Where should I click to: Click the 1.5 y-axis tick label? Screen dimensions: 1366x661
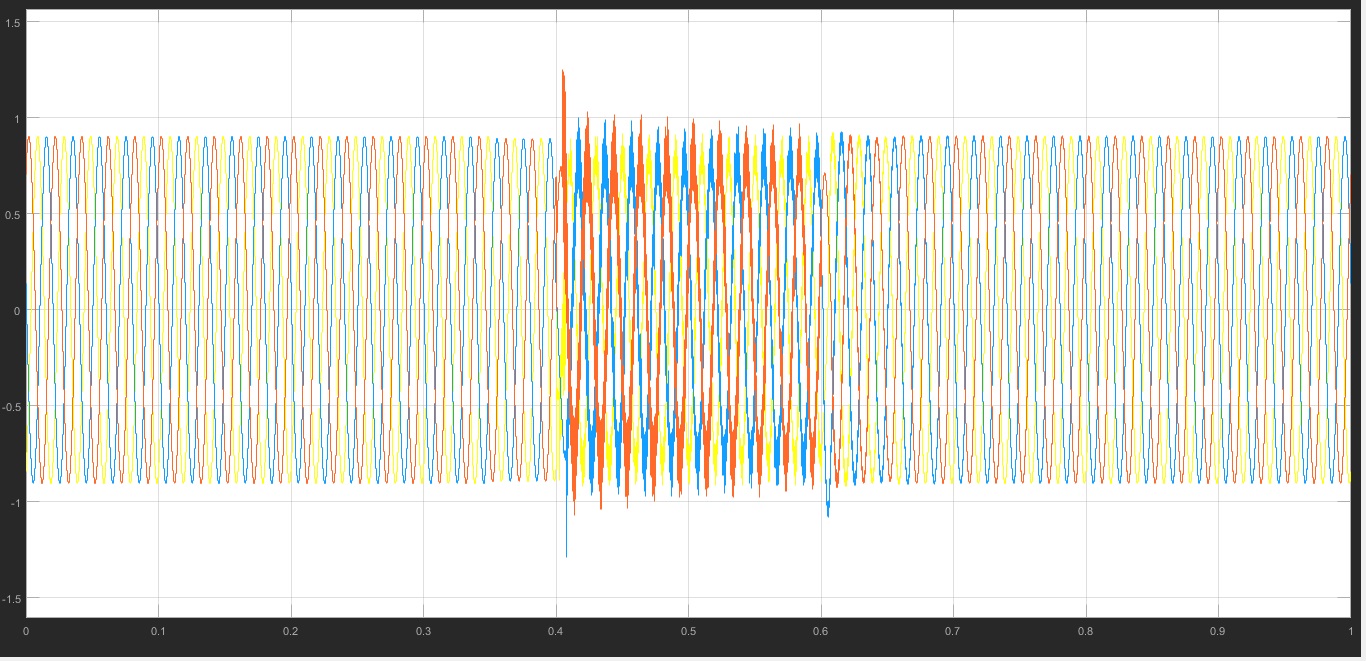coord(12,22)
